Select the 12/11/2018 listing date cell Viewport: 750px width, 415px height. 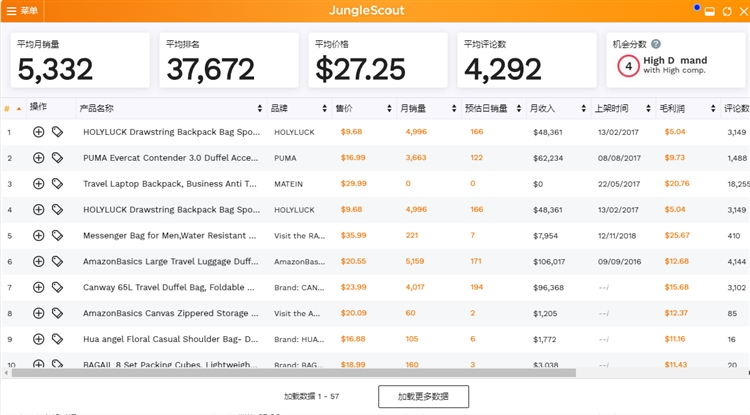617,236
